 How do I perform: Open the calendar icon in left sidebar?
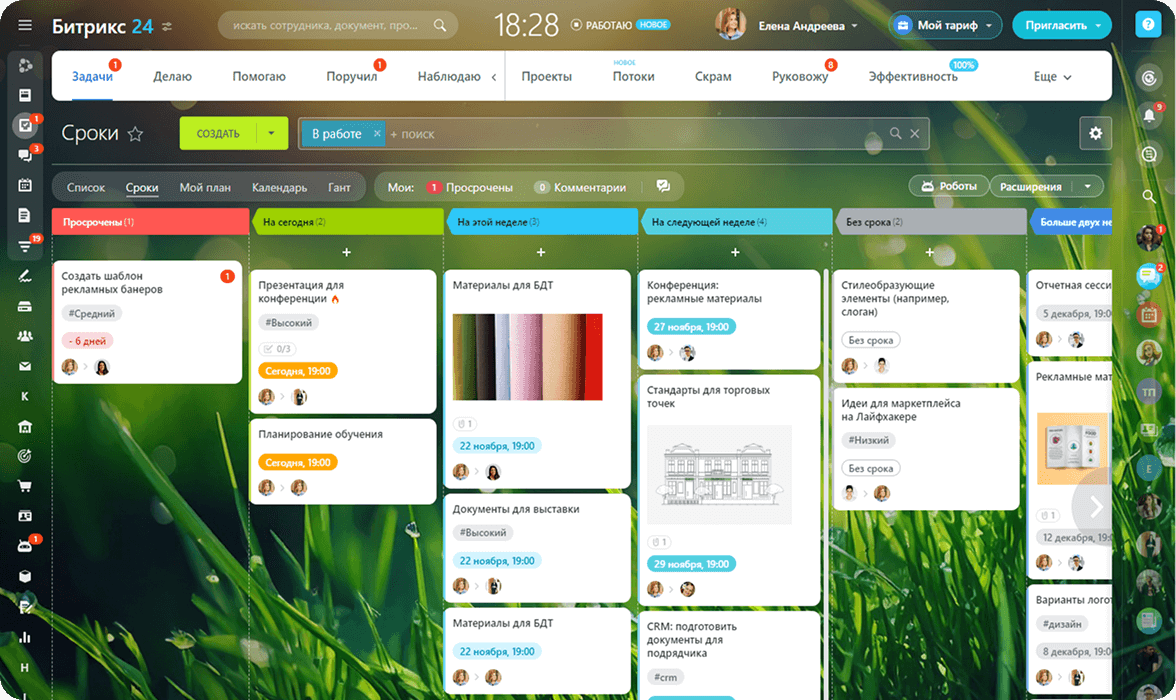(x=25, y=185)
